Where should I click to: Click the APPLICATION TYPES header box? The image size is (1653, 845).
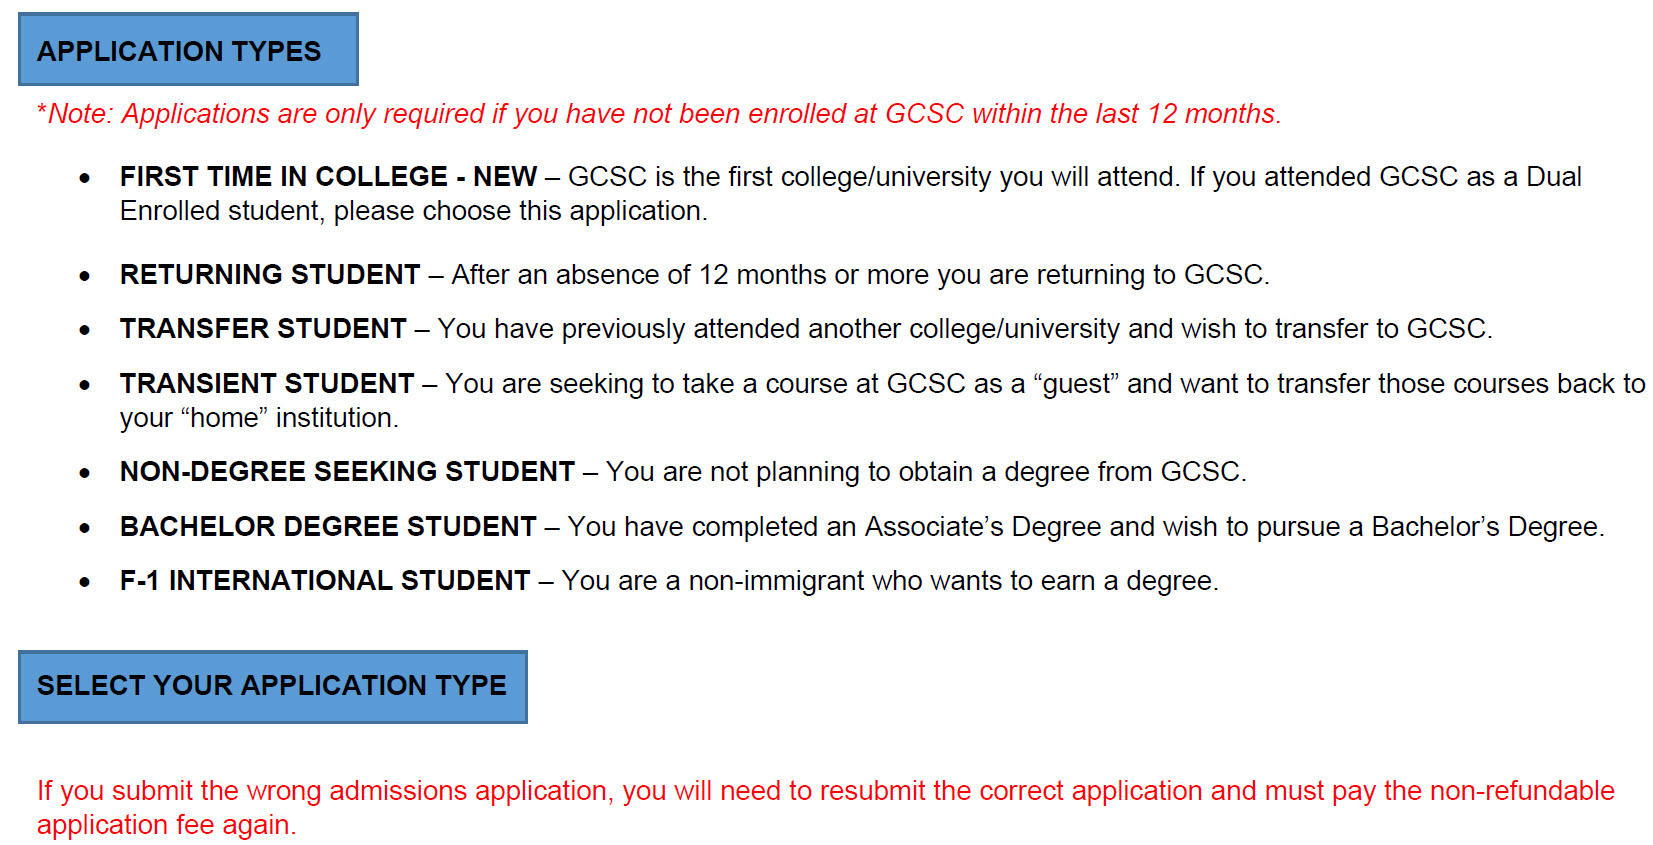pyautogui.click(x=188, y=49)
